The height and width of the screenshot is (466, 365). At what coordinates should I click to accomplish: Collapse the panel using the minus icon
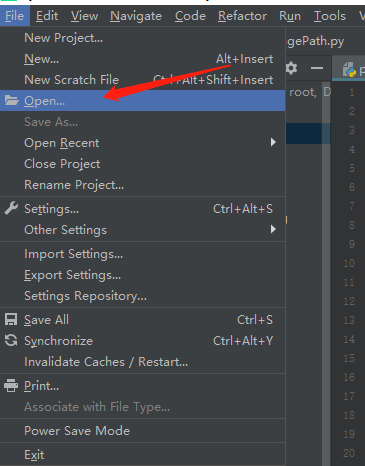pos(317,68)
